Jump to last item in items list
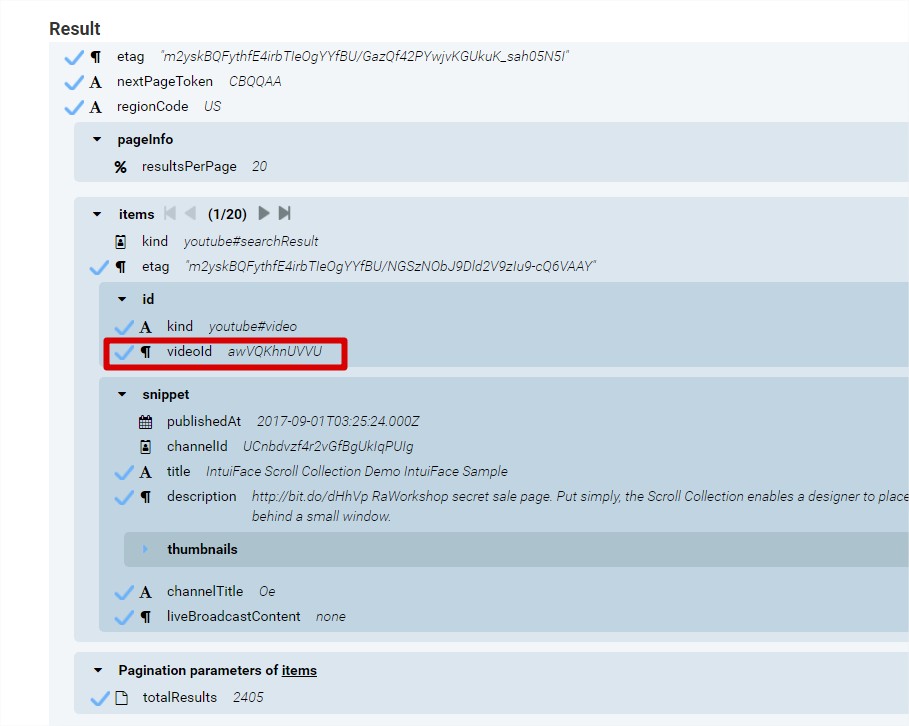The height and width of the screenshot is (726, 909). coord(285,213)
